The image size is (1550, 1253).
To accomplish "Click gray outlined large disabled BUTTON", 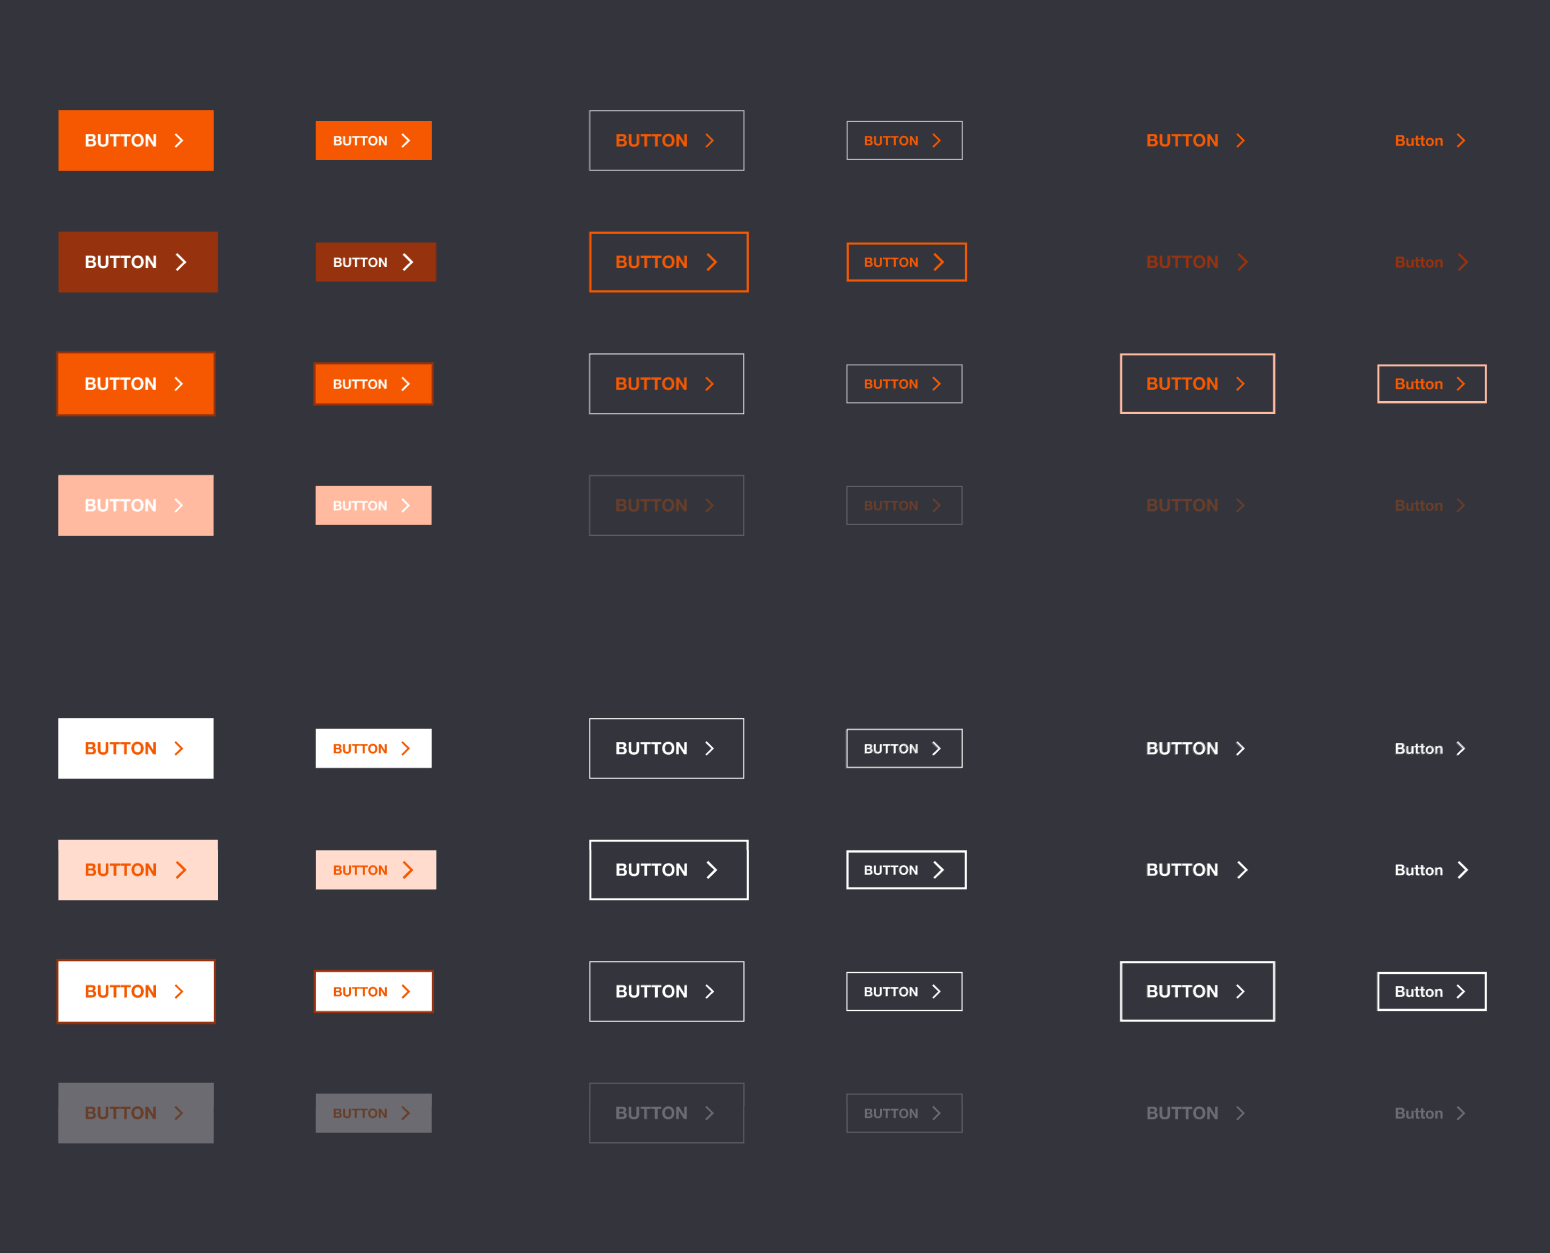I will (666, 1113).
